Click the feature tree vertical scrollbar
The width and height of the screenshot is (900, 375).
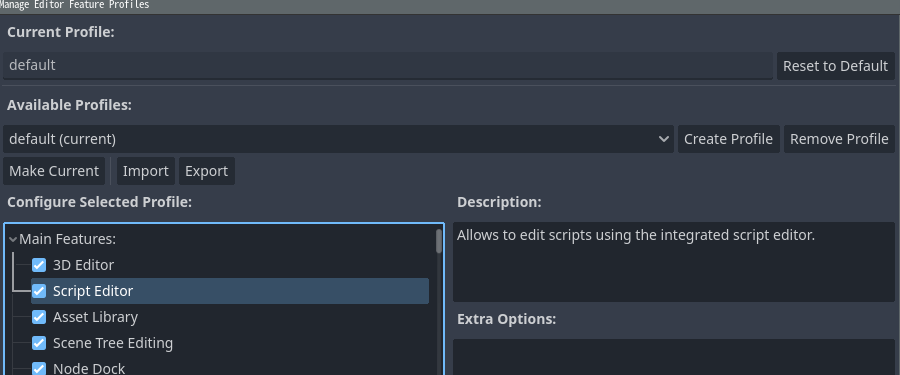(x=439, y=241)
